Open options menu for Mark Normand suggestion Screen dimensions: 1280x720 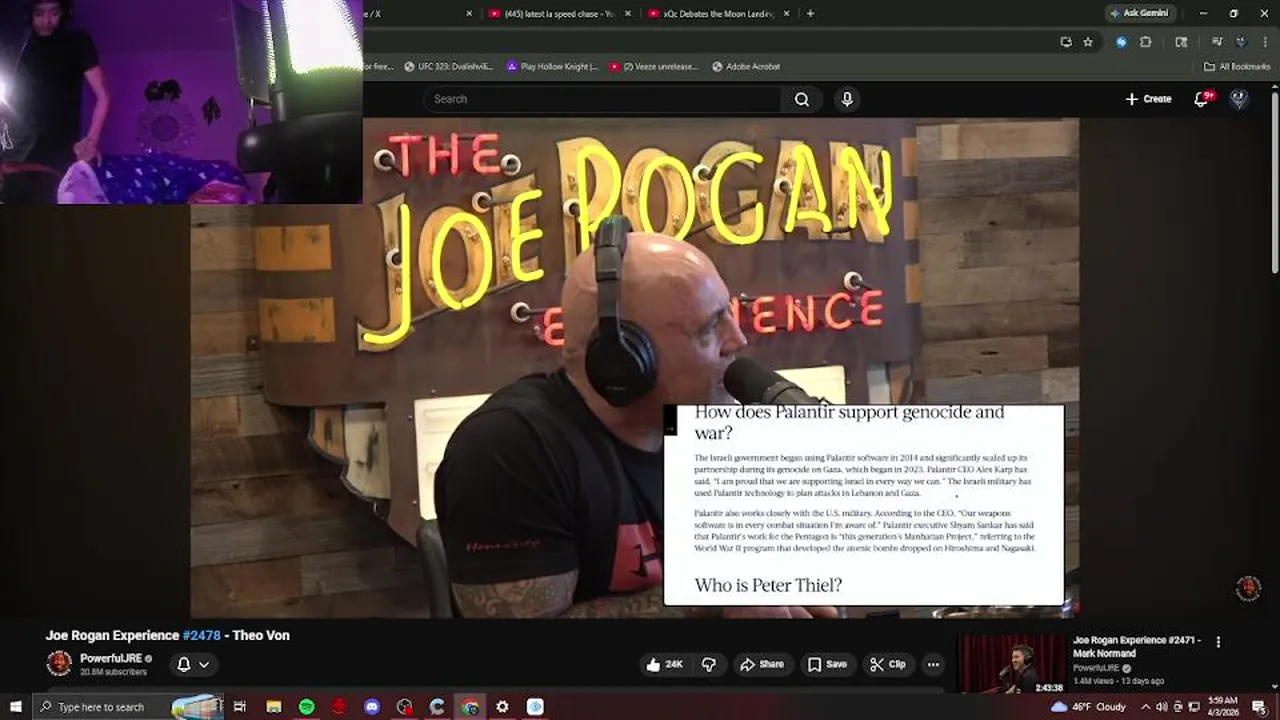click(x=1218, y=642)
